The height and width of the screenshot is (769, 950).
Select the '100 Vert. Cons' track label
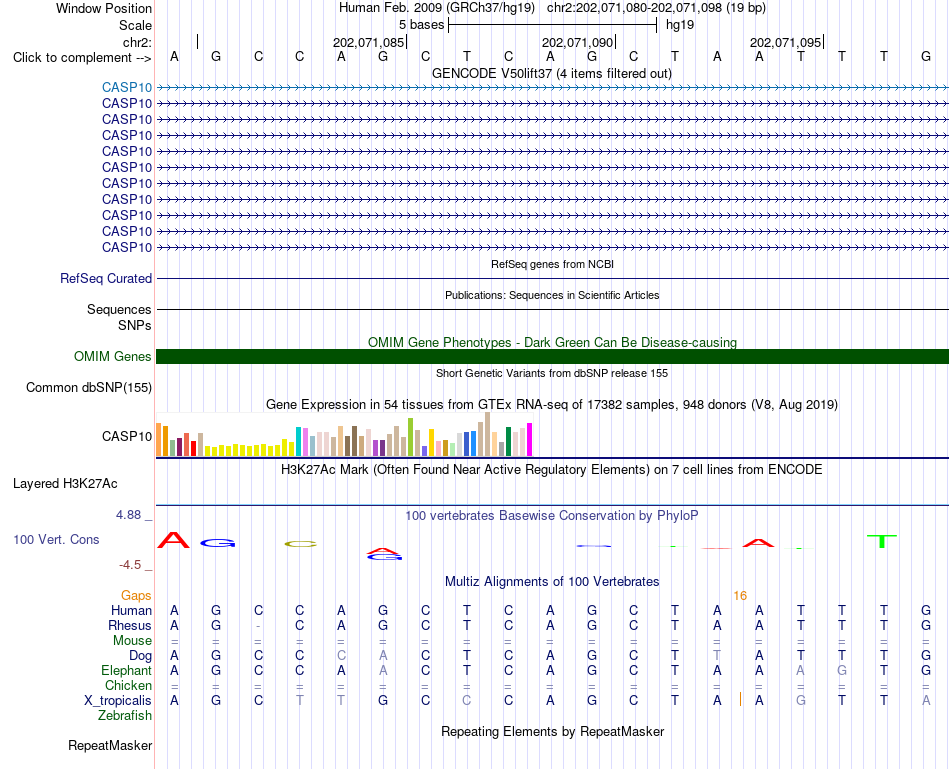56,539
